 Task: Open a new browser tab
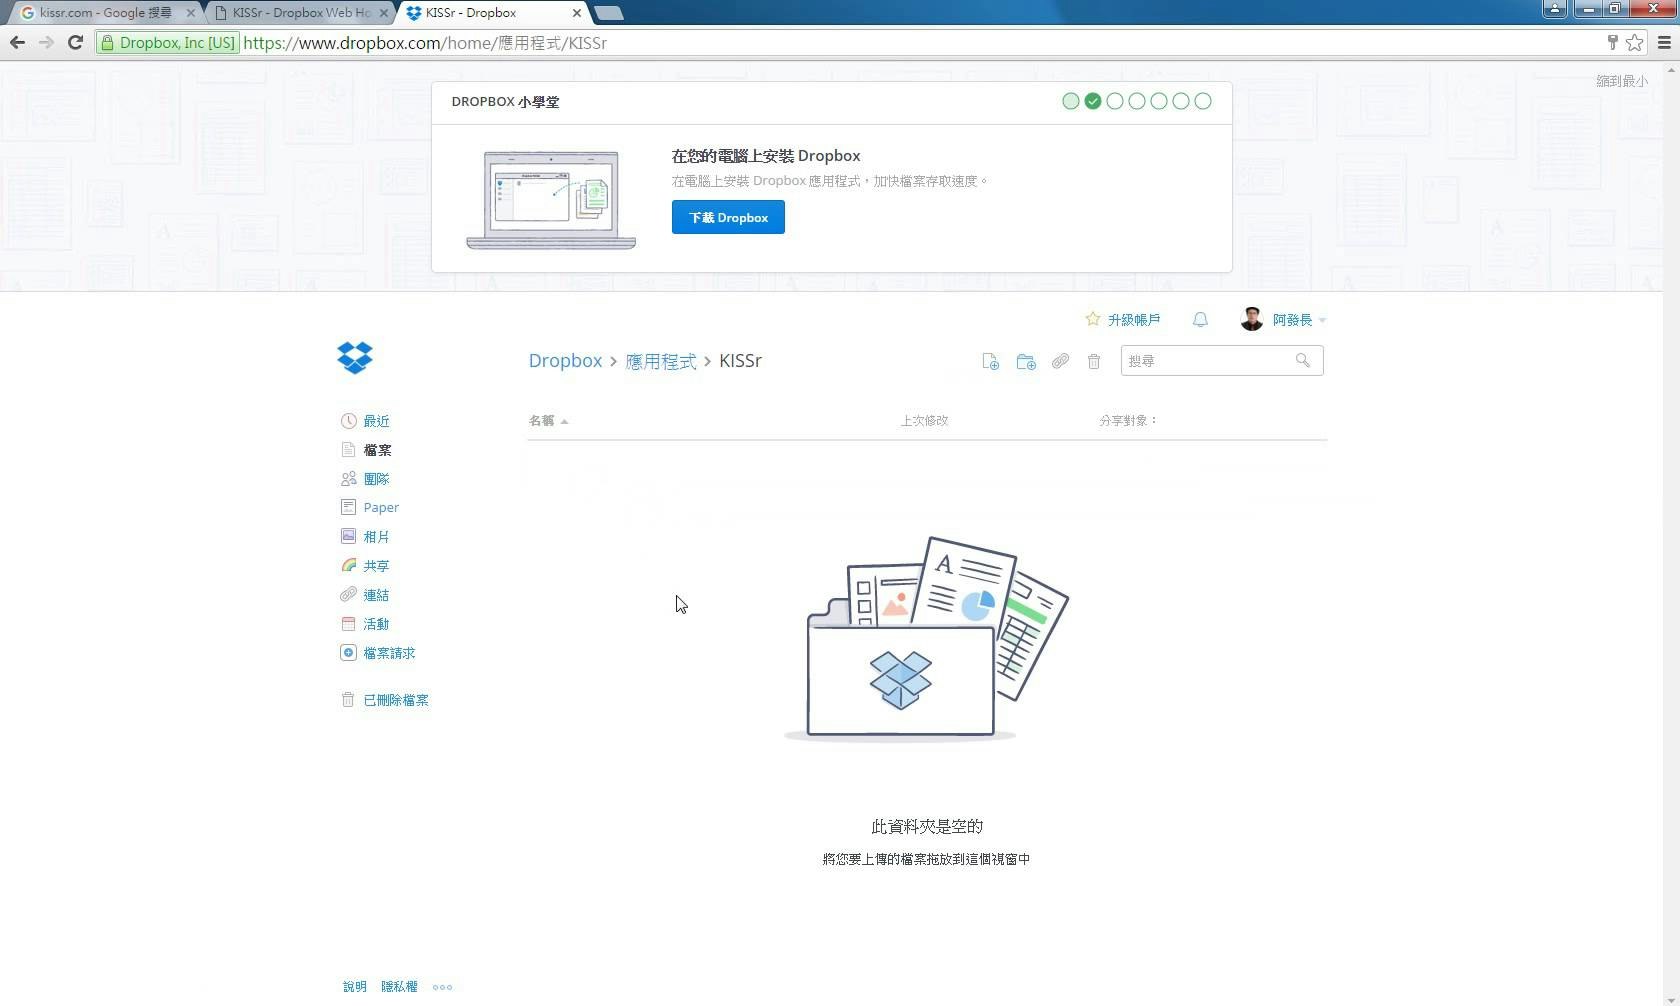pos(608,13)
